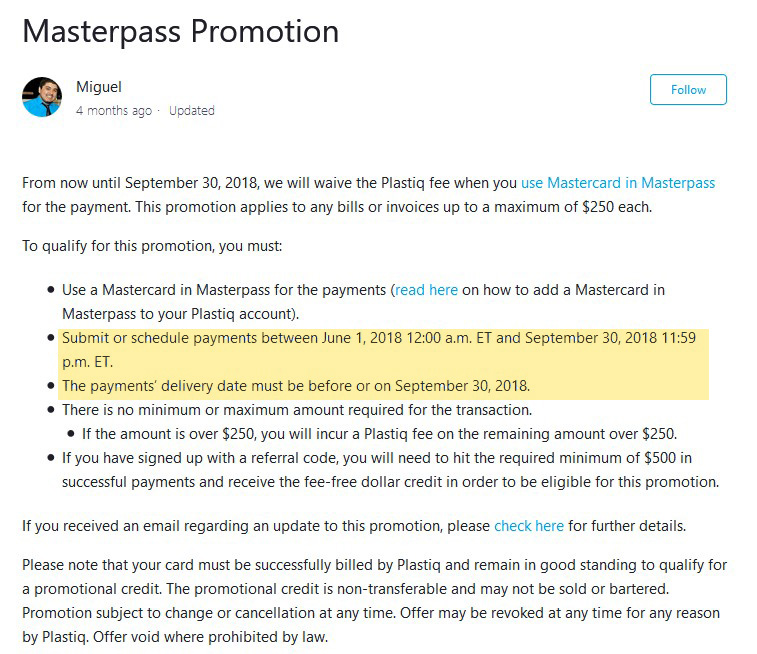The width and height of the screenshot is (757, 654).
Task: Open Miguel's profile avatar image
Action: [42, 97]
